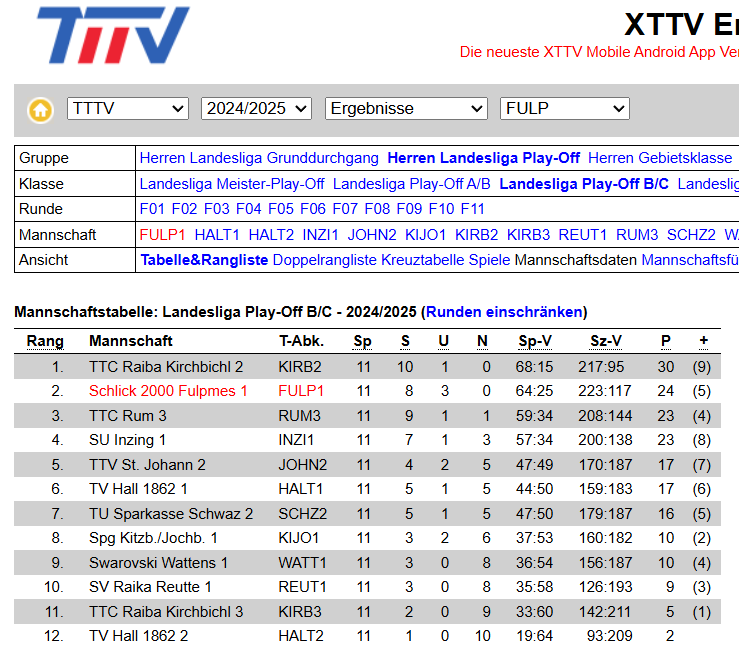The width and height of the screenshot is (739, 670).
Task: Switch to Kreuztabelle view
Action: pyautogui.click(x=423, y=260)
